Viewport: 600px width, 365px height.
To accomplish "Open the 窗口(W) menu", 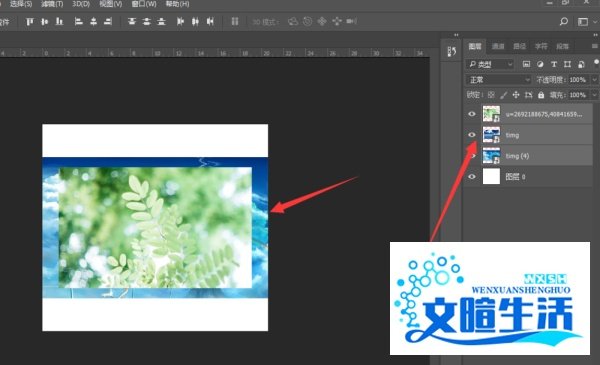I will (x=144, y=4).
